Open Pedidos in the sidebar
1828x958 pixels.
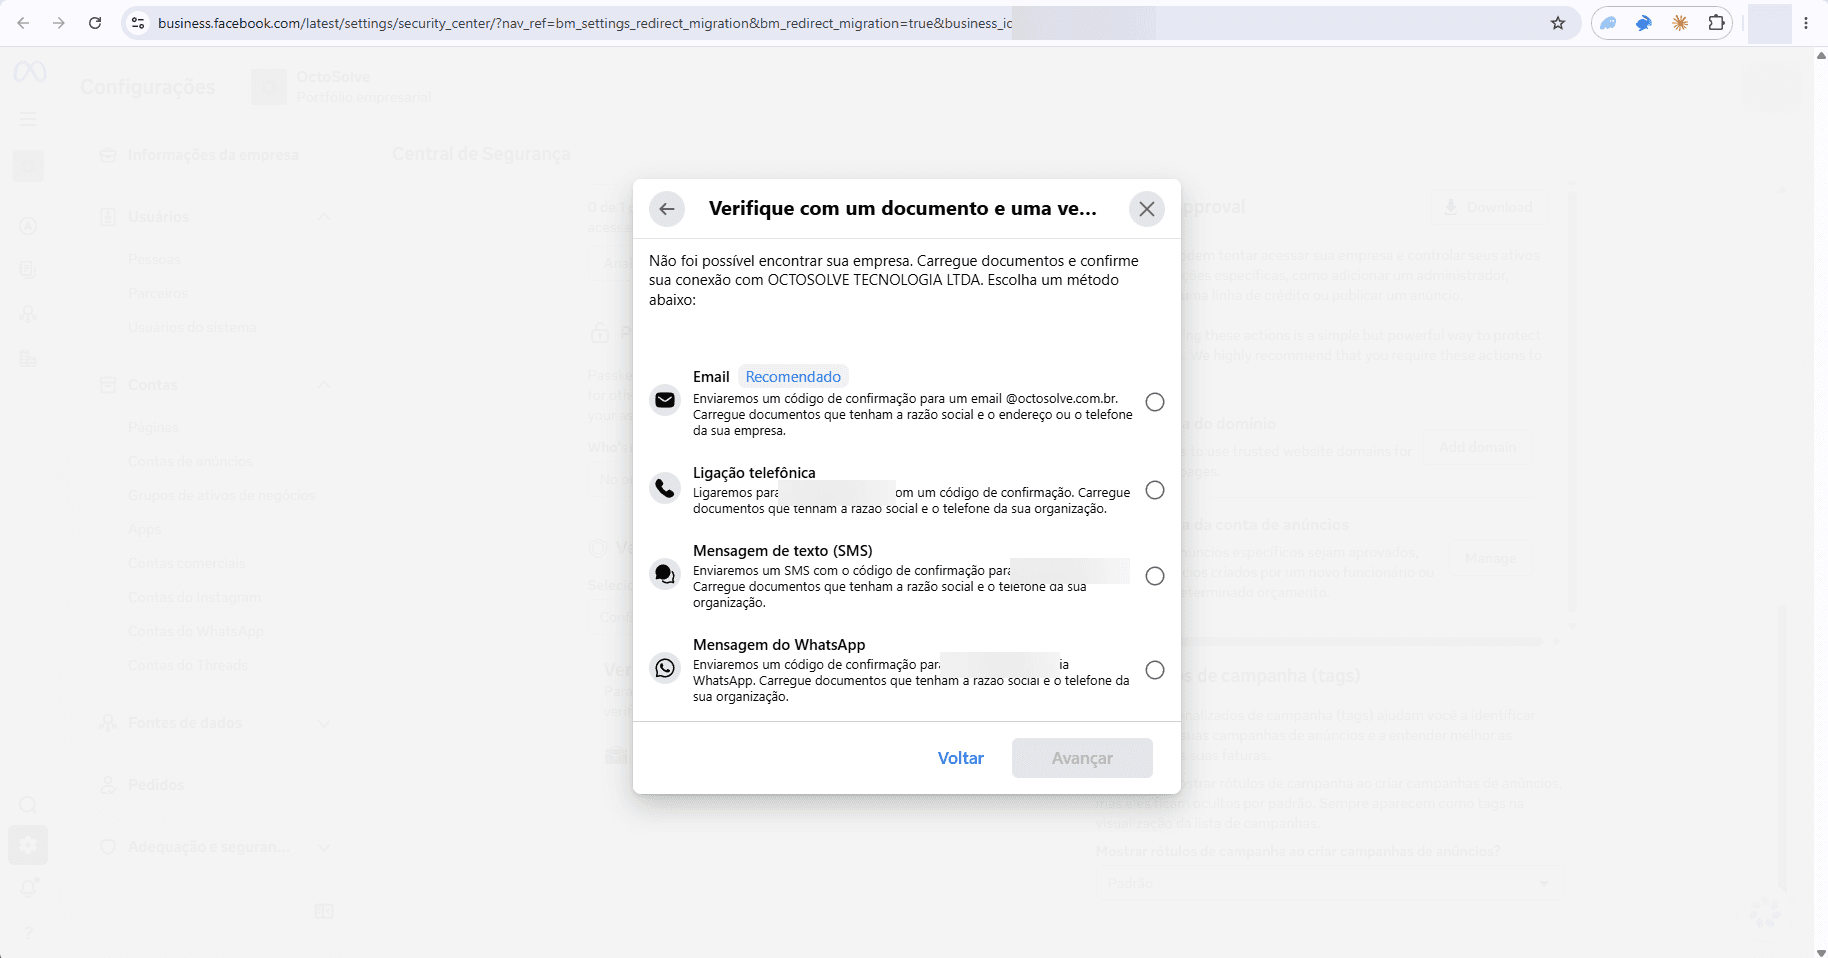point(156,785)
